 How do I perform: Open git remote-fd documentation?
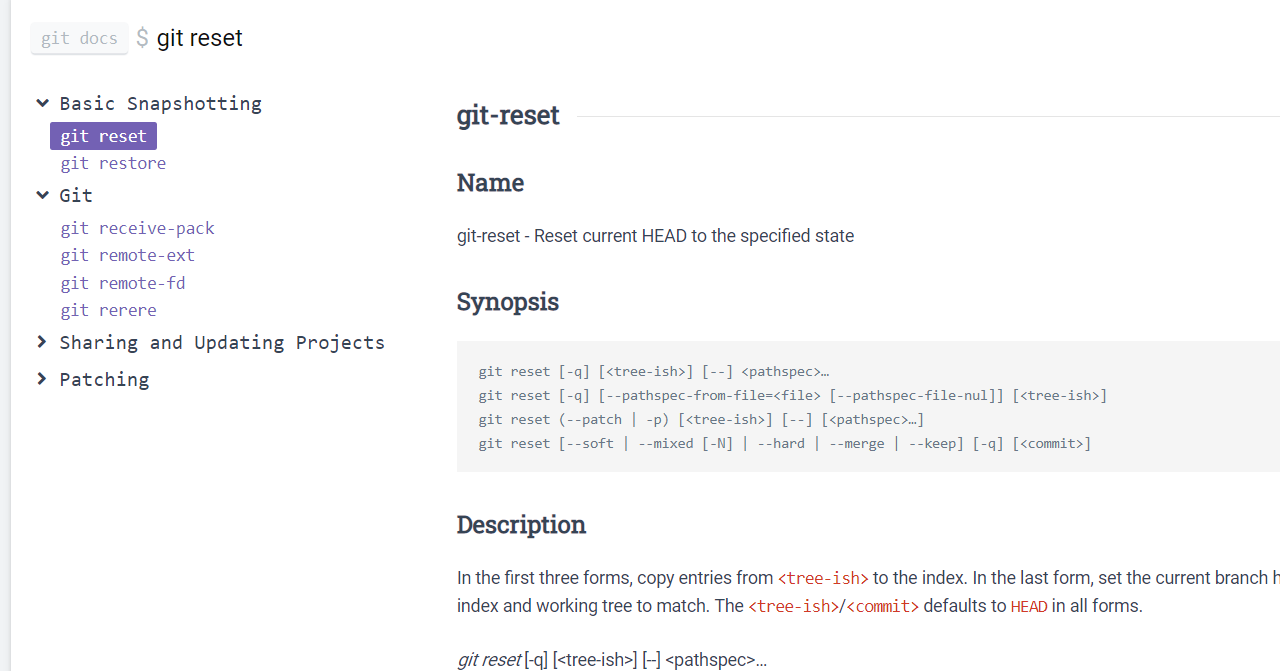(x=122, y=283)
